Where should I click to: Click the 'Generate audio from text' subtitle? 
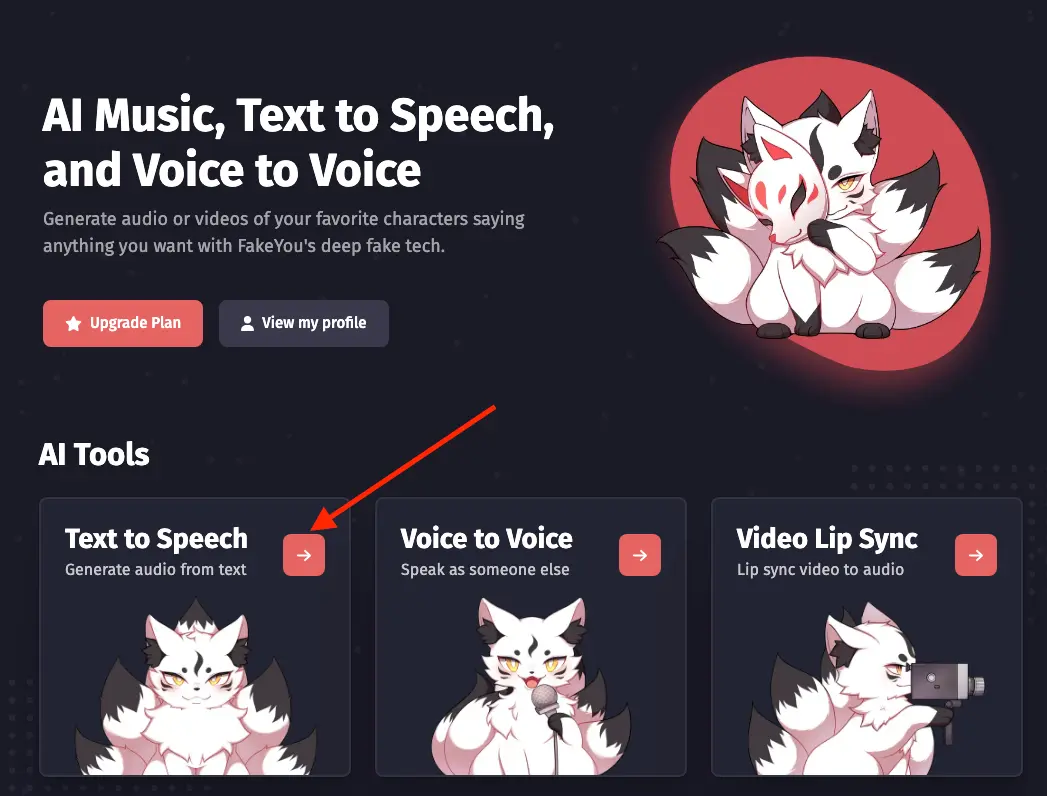(156, 570)
